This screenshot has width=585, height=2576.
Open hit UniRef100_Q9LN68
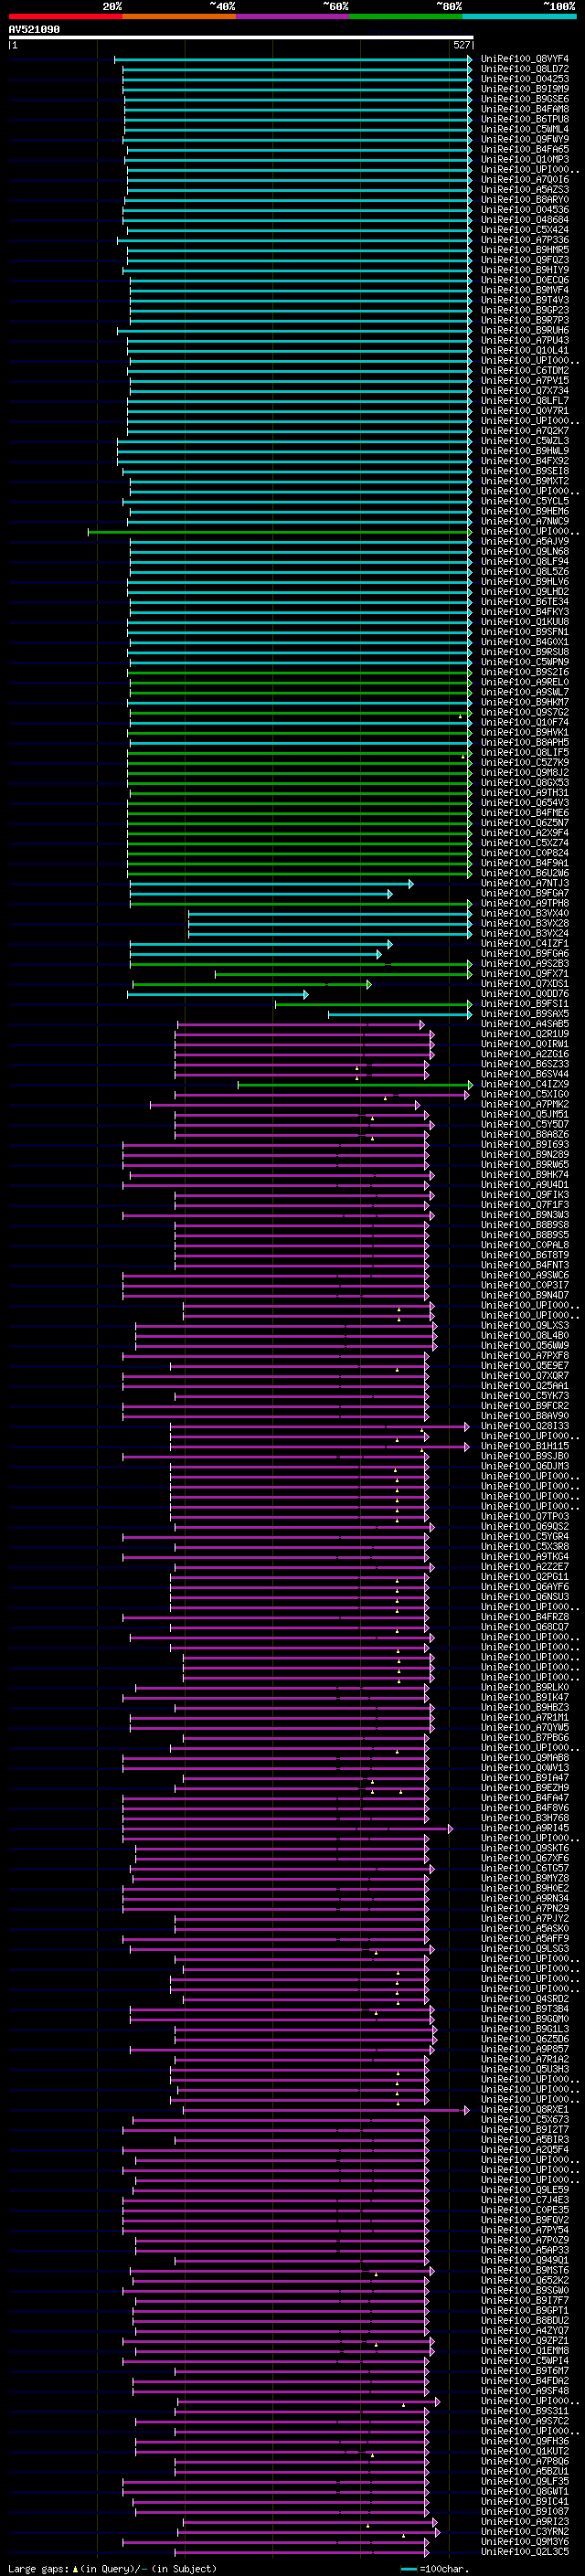click(x=524, y=551)
